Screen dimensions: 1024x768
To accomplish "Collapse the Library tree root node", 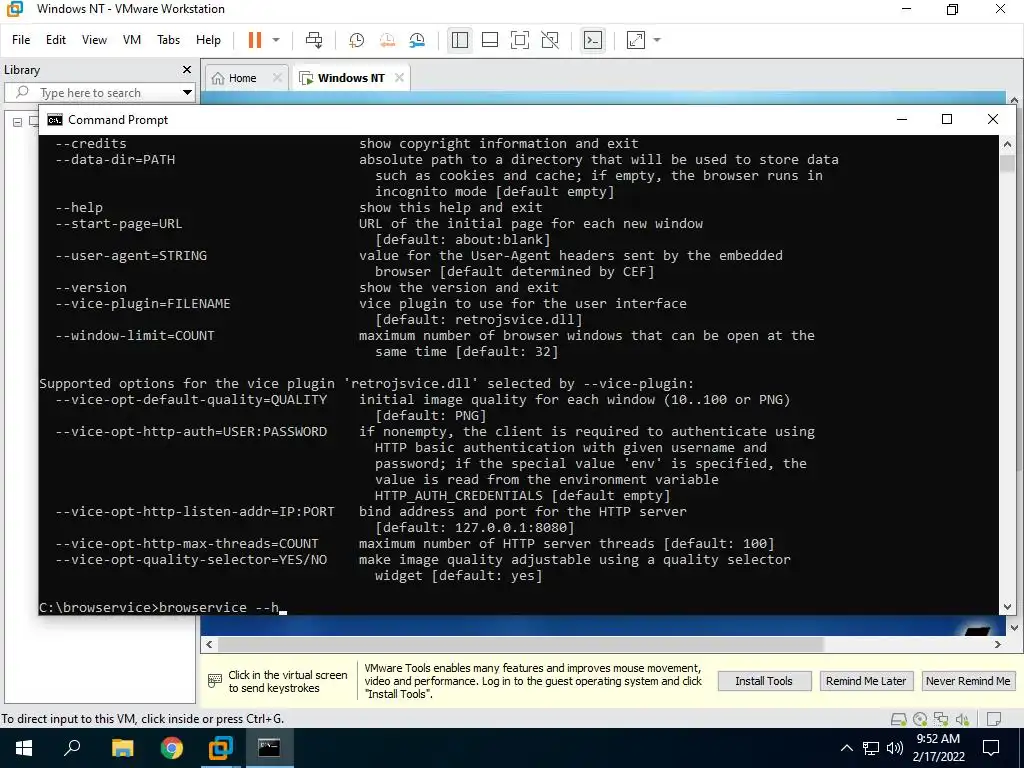I will click(x=18, y=121).
